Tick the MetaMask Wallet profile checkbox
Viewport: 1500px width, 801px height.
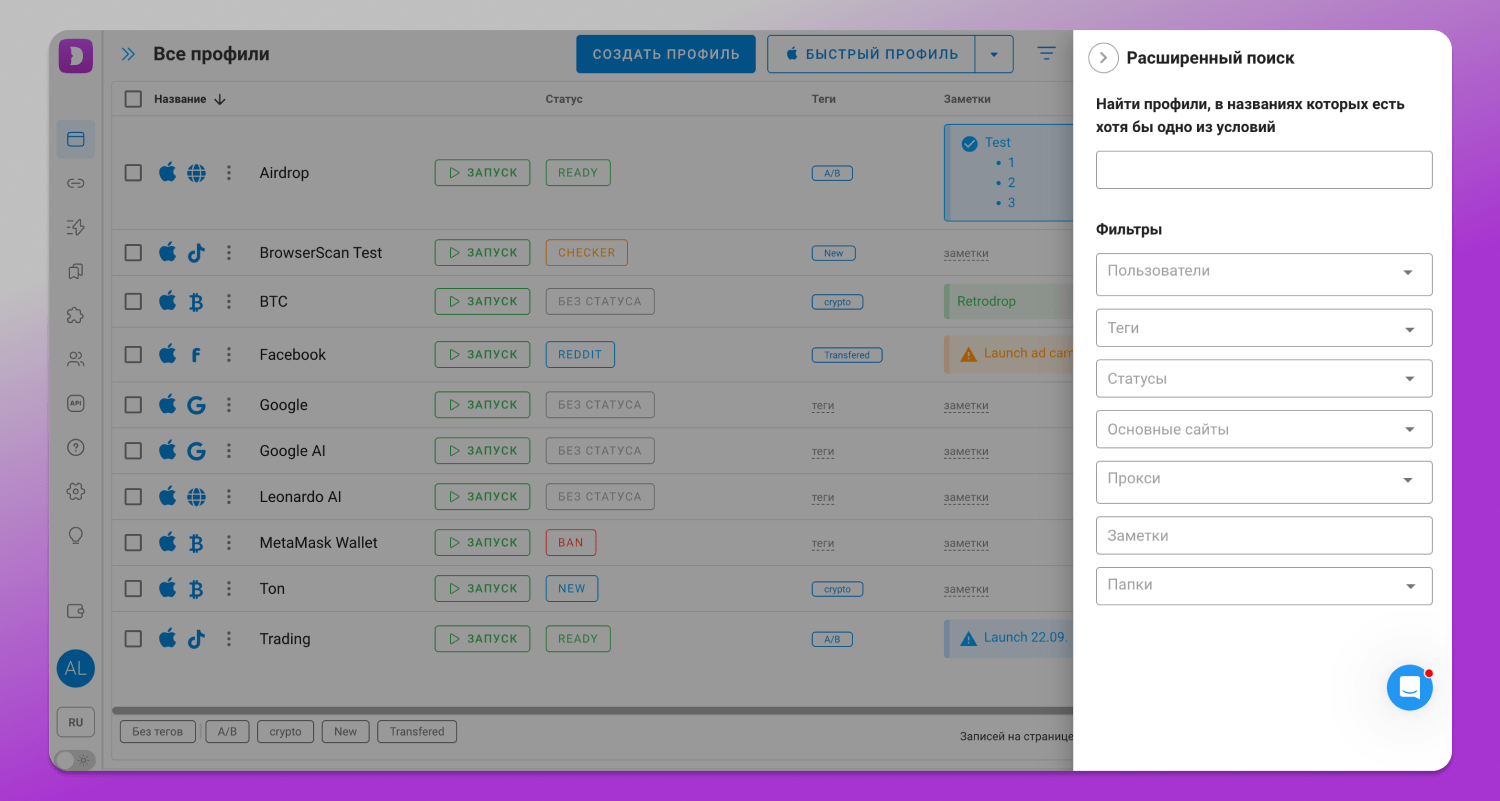pyautogui.click(x=133, y=543)
